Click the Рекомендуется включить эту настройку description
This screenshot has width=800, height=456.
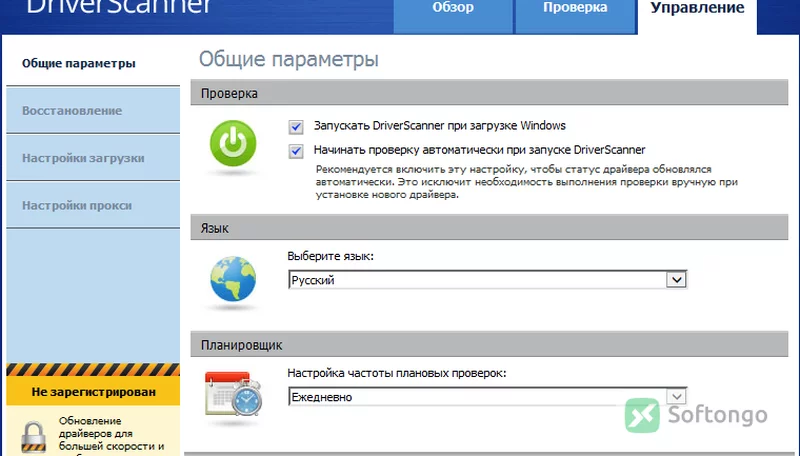pos(527,182)
